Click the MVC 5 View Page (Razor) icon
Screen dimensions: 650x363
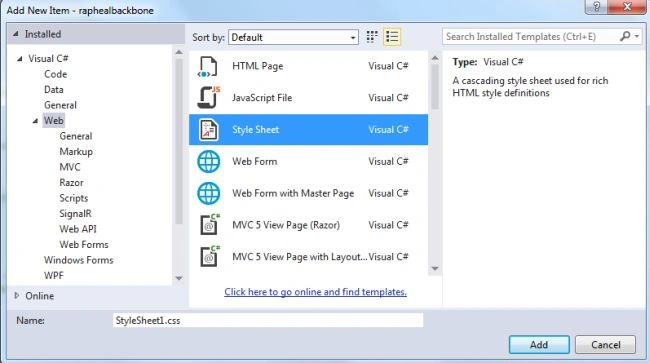tap(210, 225)
